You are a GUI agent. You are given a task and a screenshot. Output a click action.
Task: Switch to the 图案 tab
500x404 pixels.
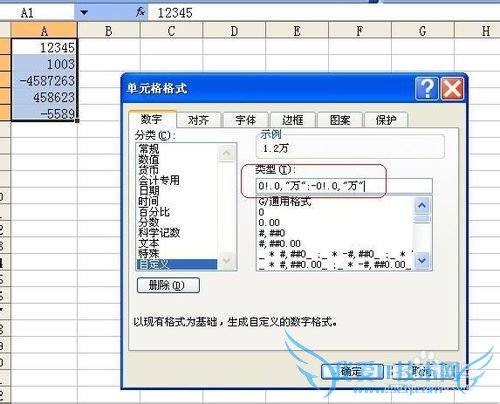(340, 120)
